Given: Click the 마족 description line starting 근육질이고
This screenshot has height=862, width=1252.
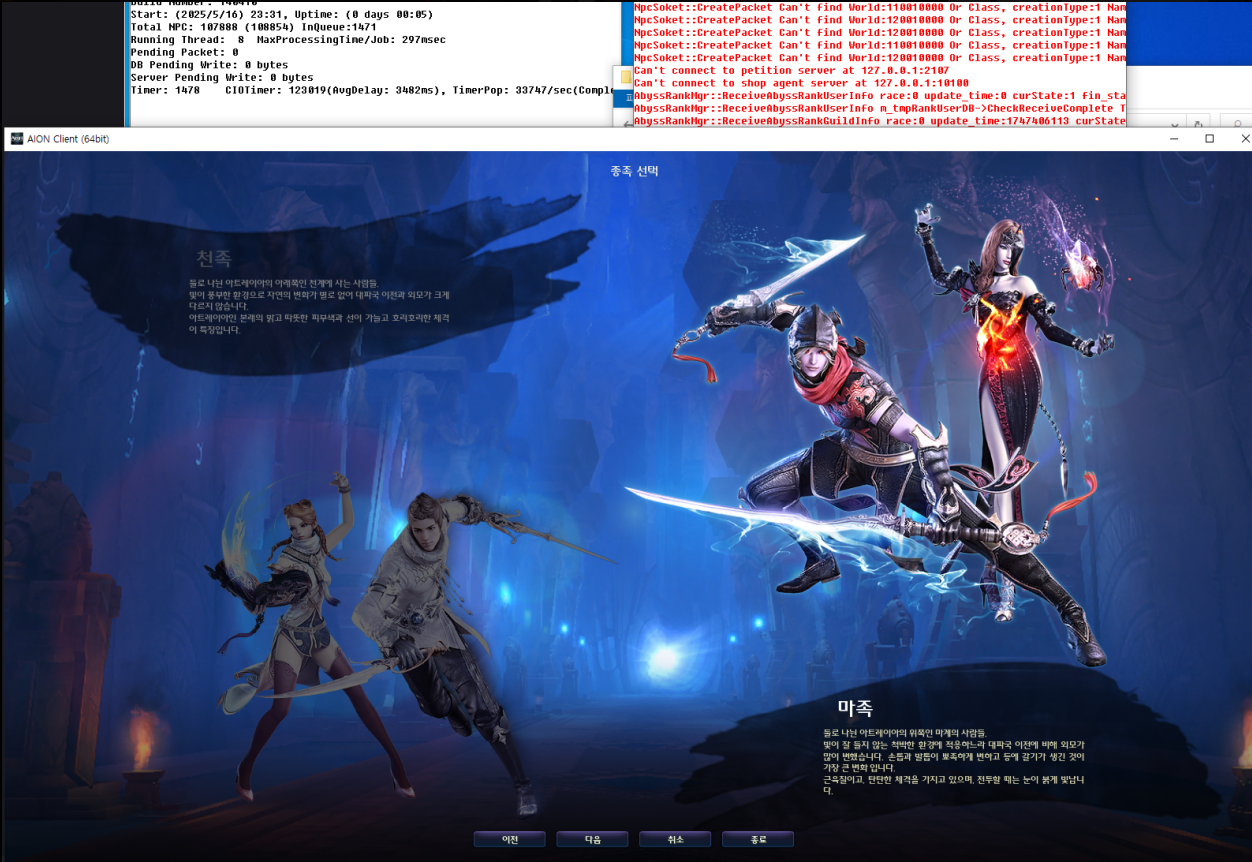Looking at the screenshot, I should pos(953,784).
